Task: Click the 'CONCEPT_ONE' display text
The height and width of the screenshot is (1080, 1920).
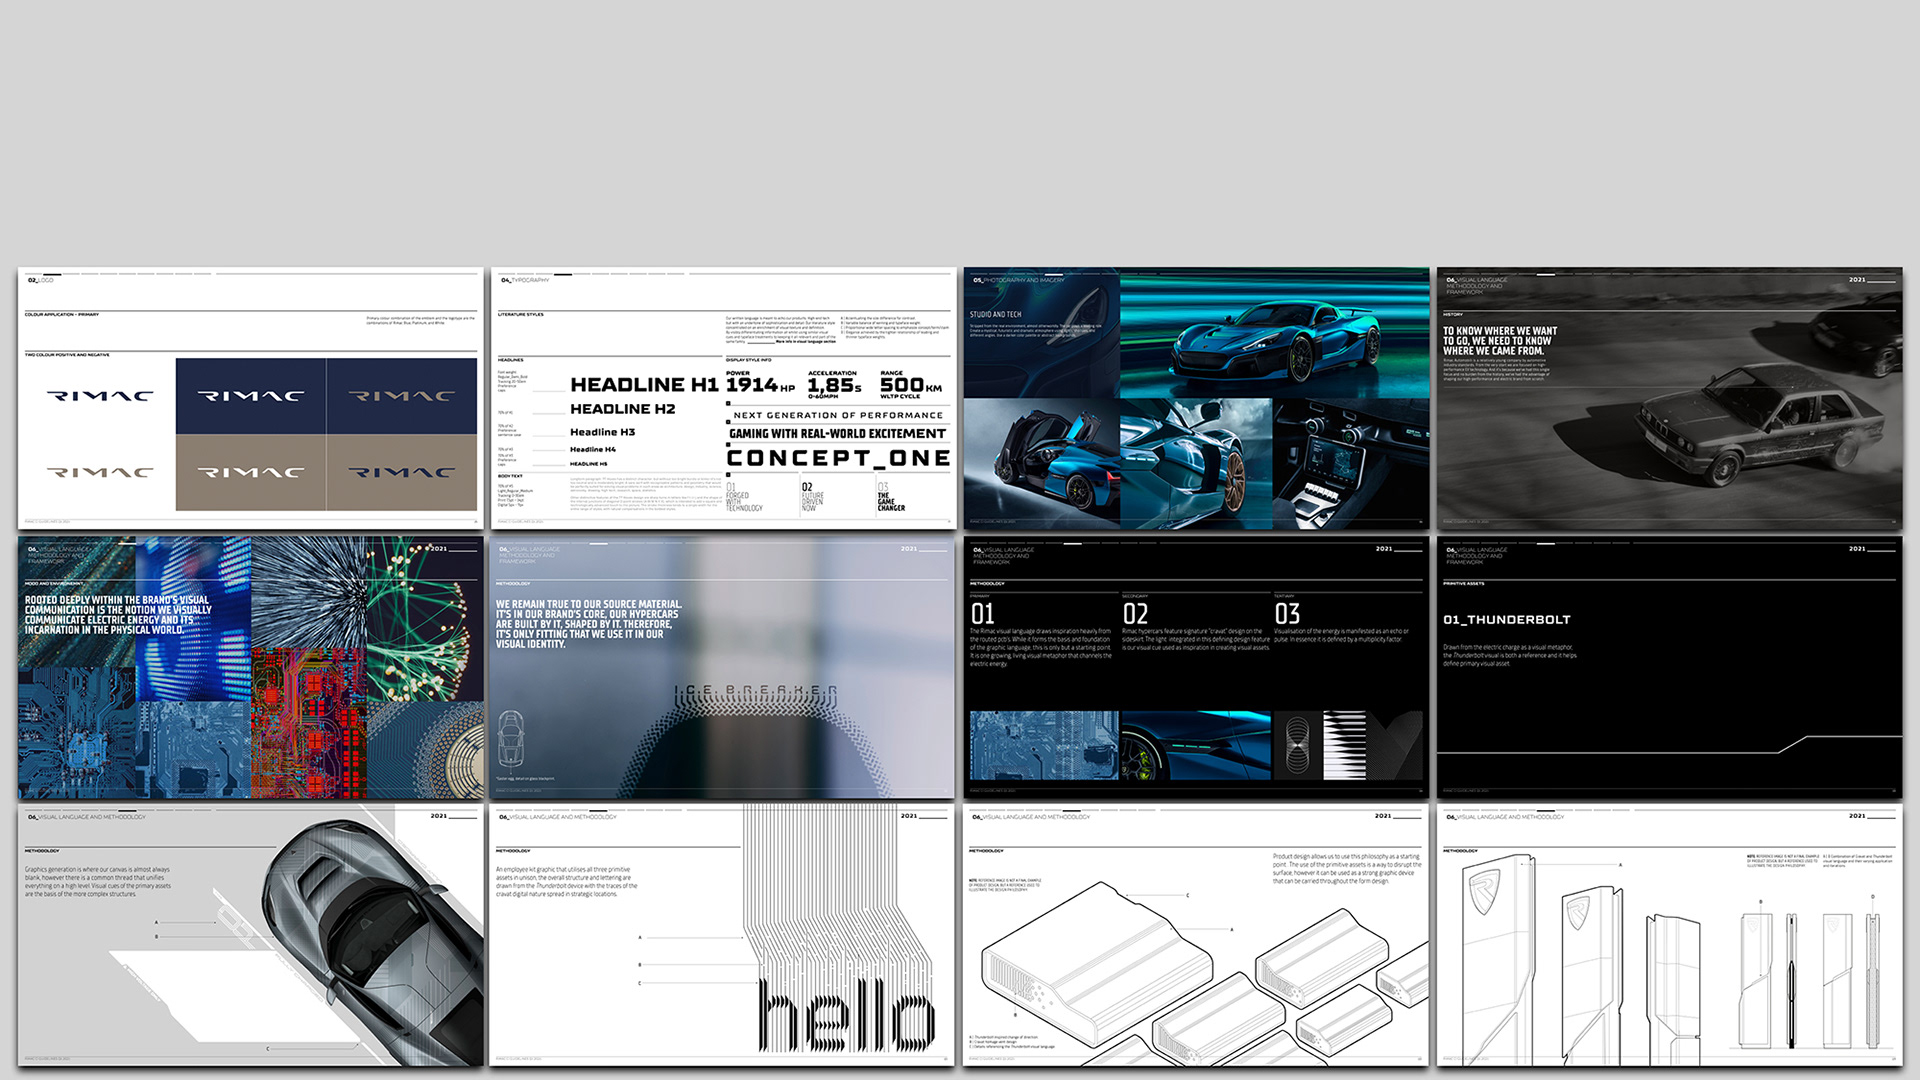Action: pyautogui.click(x=838, y=458)
